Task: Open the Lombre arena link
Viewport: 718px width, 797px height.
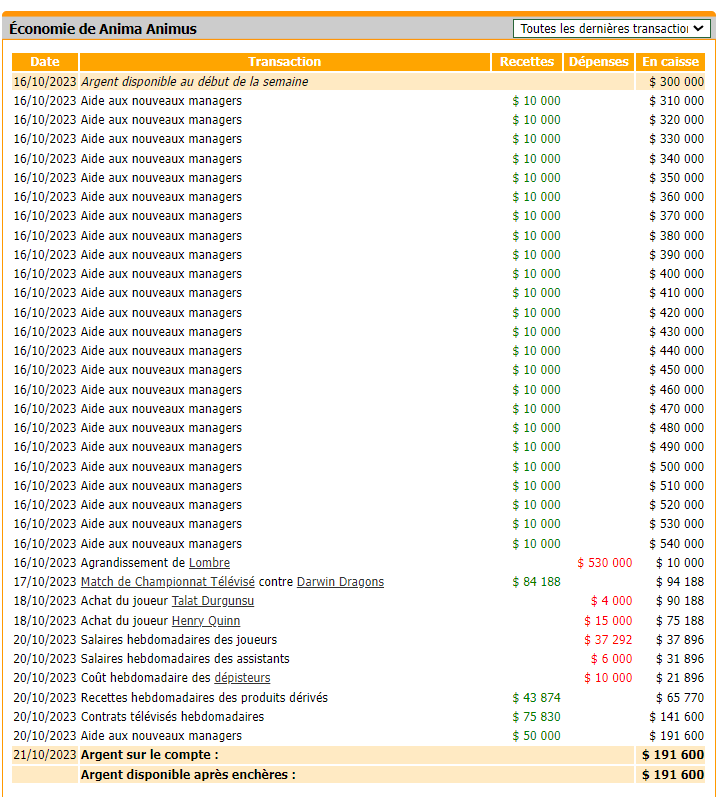Action: (x=209, y=563)
